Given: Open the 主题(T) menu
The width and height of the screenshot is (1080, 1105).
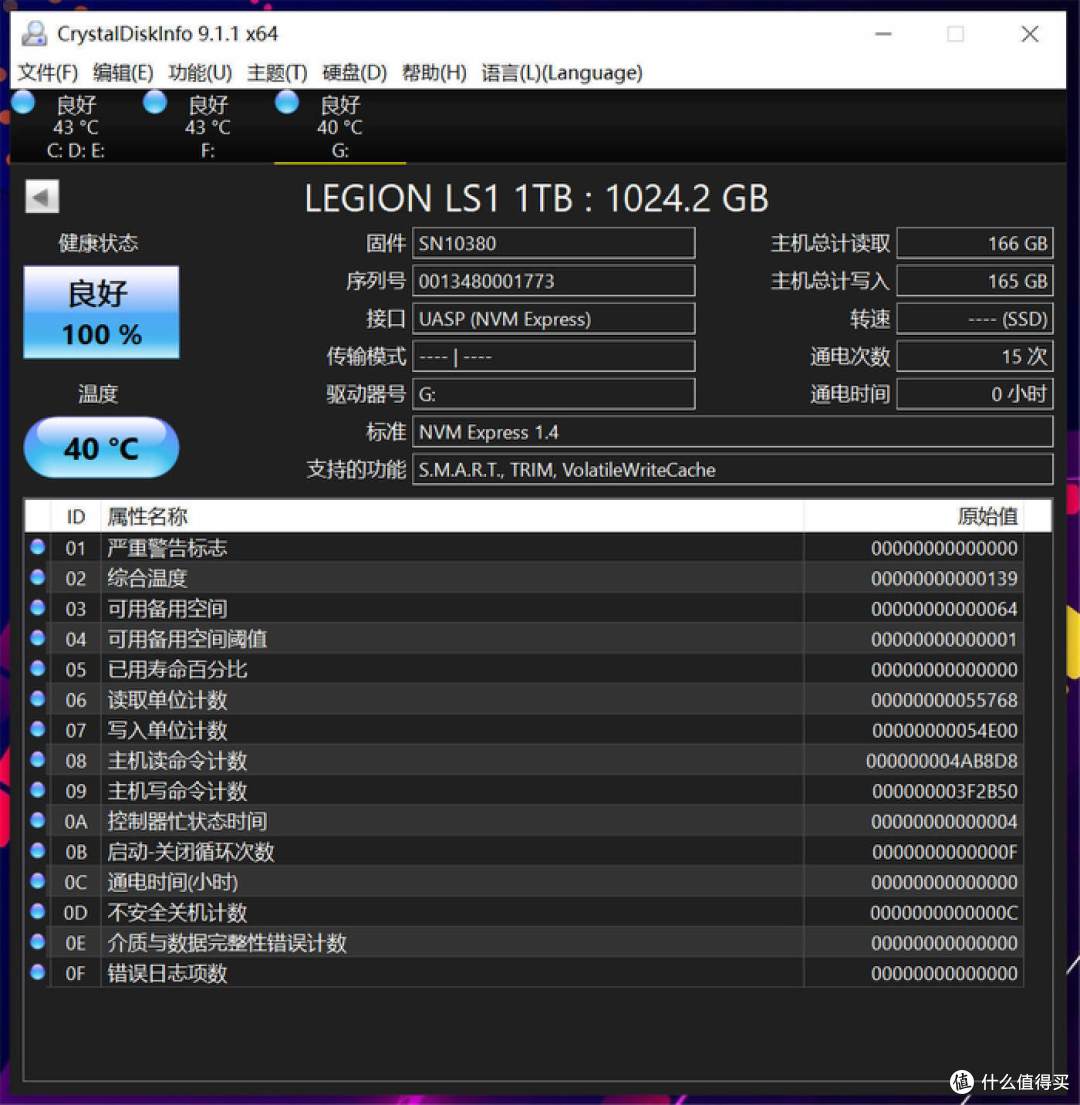Looking at the screenshot, I should [x=277, y=73].
